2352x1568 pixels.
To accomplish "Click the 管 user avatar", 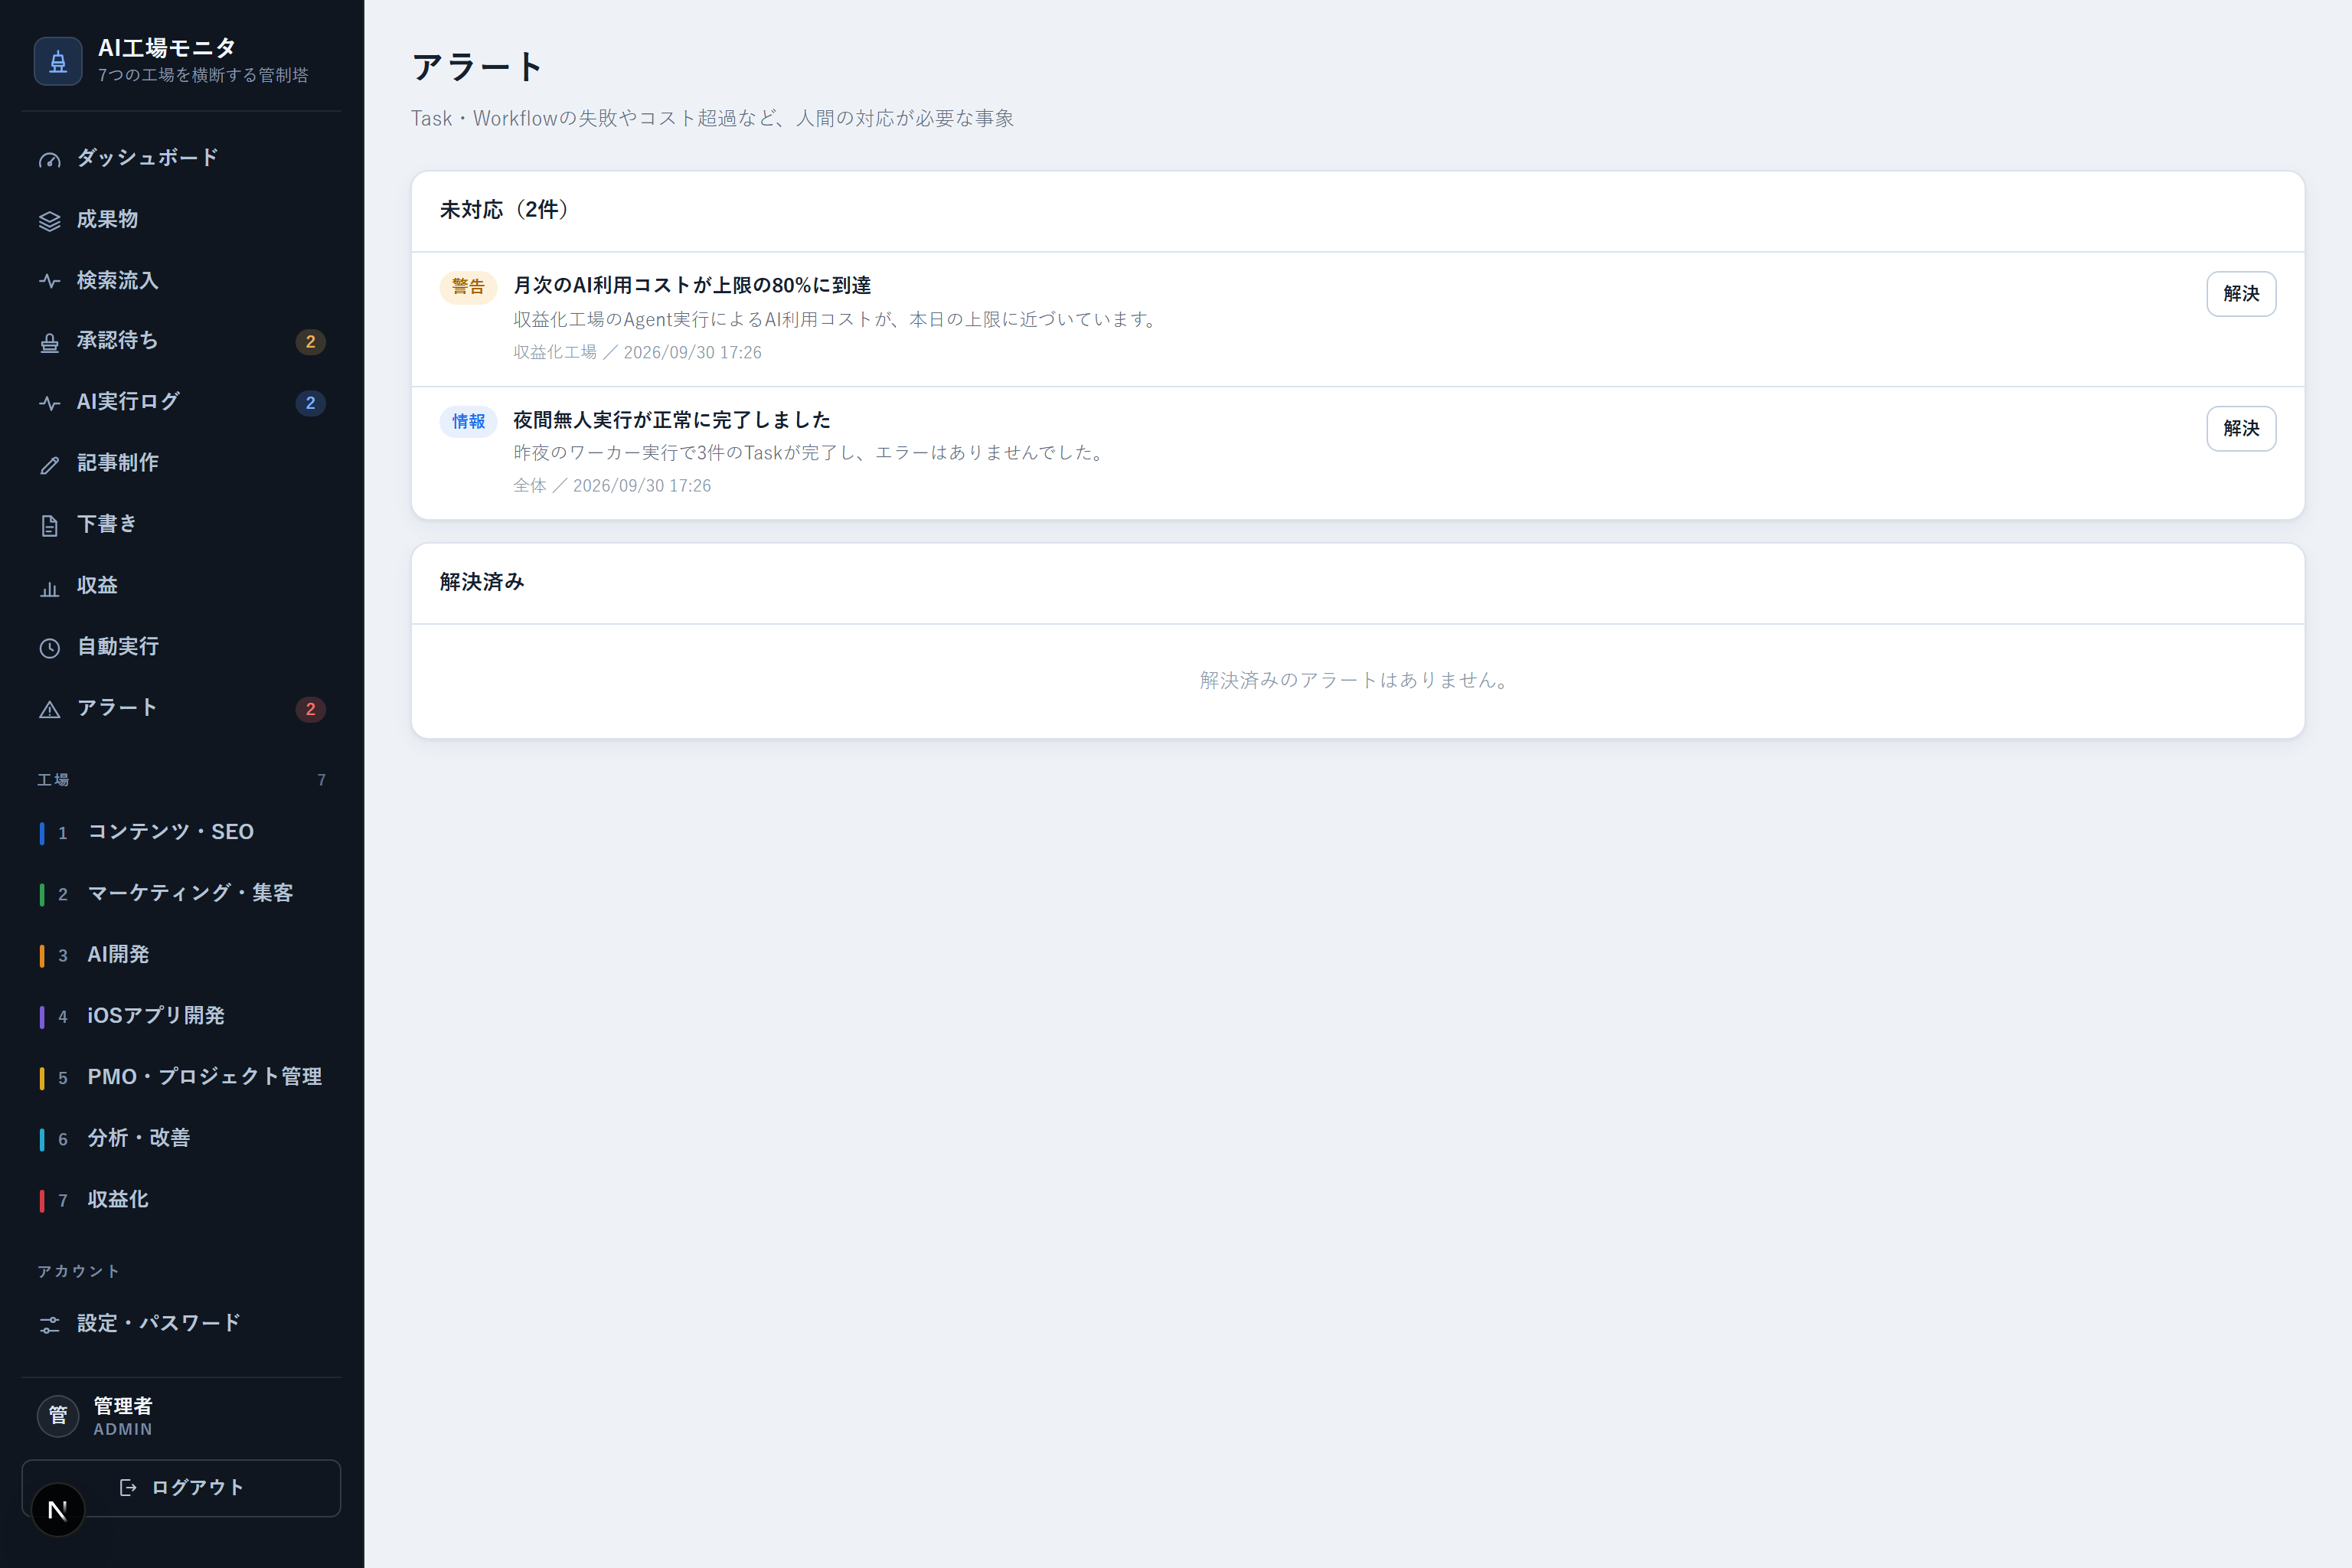I will [x=58, y=1416].
